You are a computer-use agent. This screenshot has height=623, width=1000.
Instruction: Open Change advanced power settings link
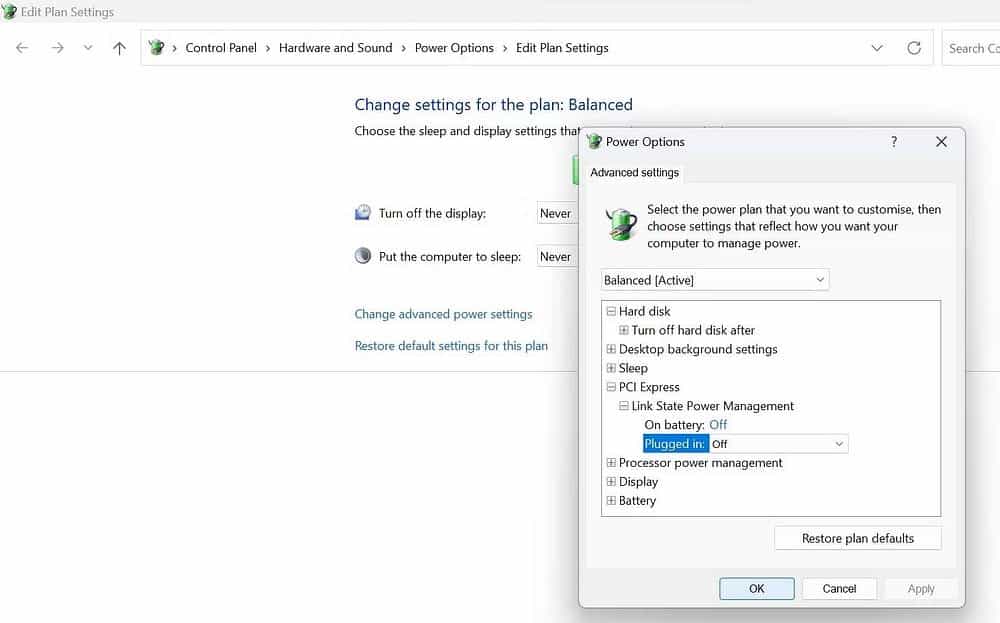pos(443,313)
